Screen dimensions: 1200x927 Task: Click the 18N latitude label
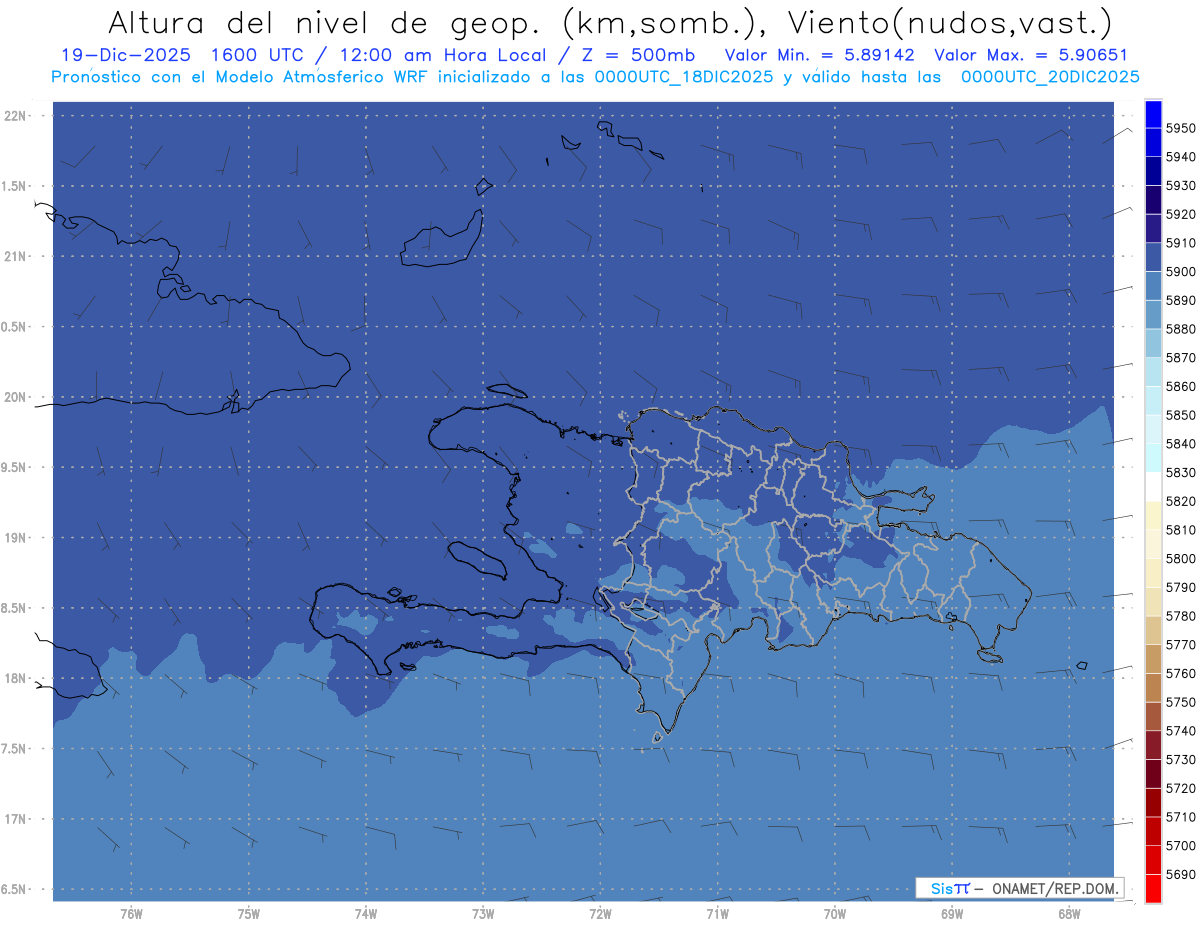(x=15, y=678)
